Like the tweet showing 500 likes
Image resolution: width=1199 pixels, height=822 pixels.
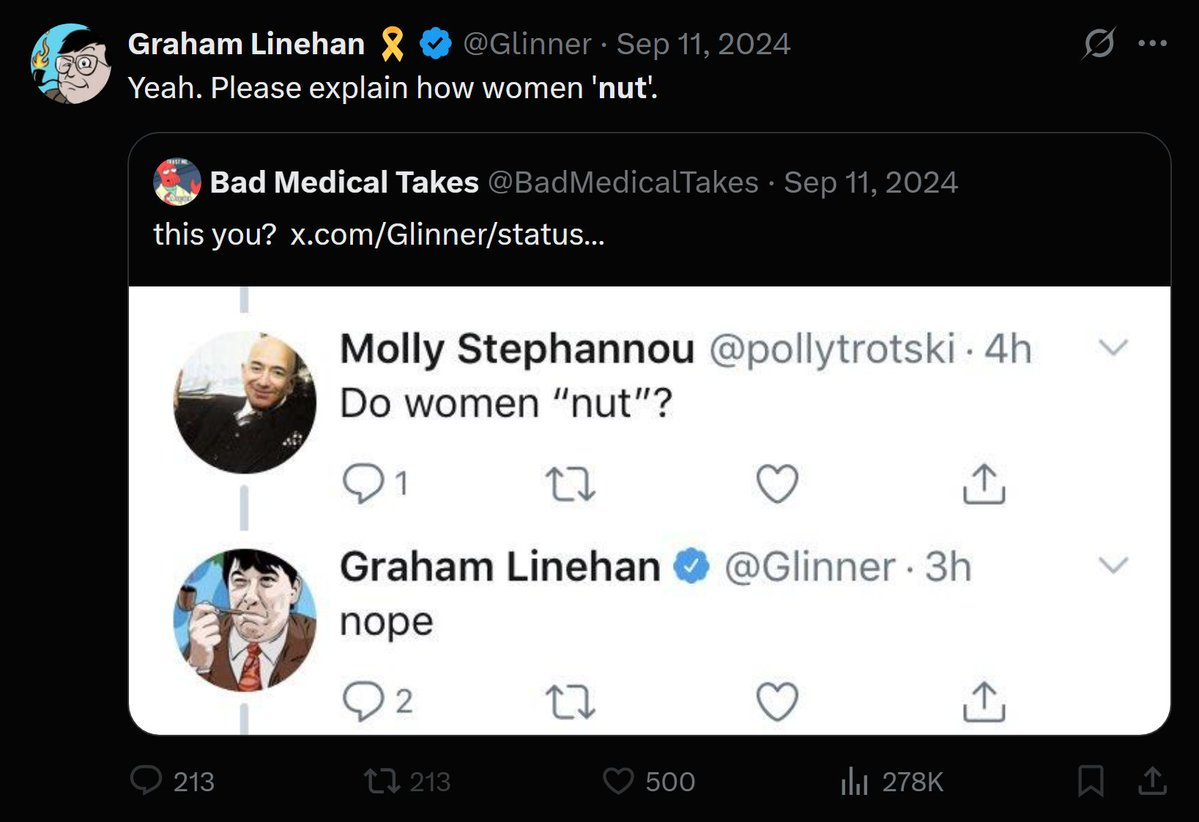(648, 781)
